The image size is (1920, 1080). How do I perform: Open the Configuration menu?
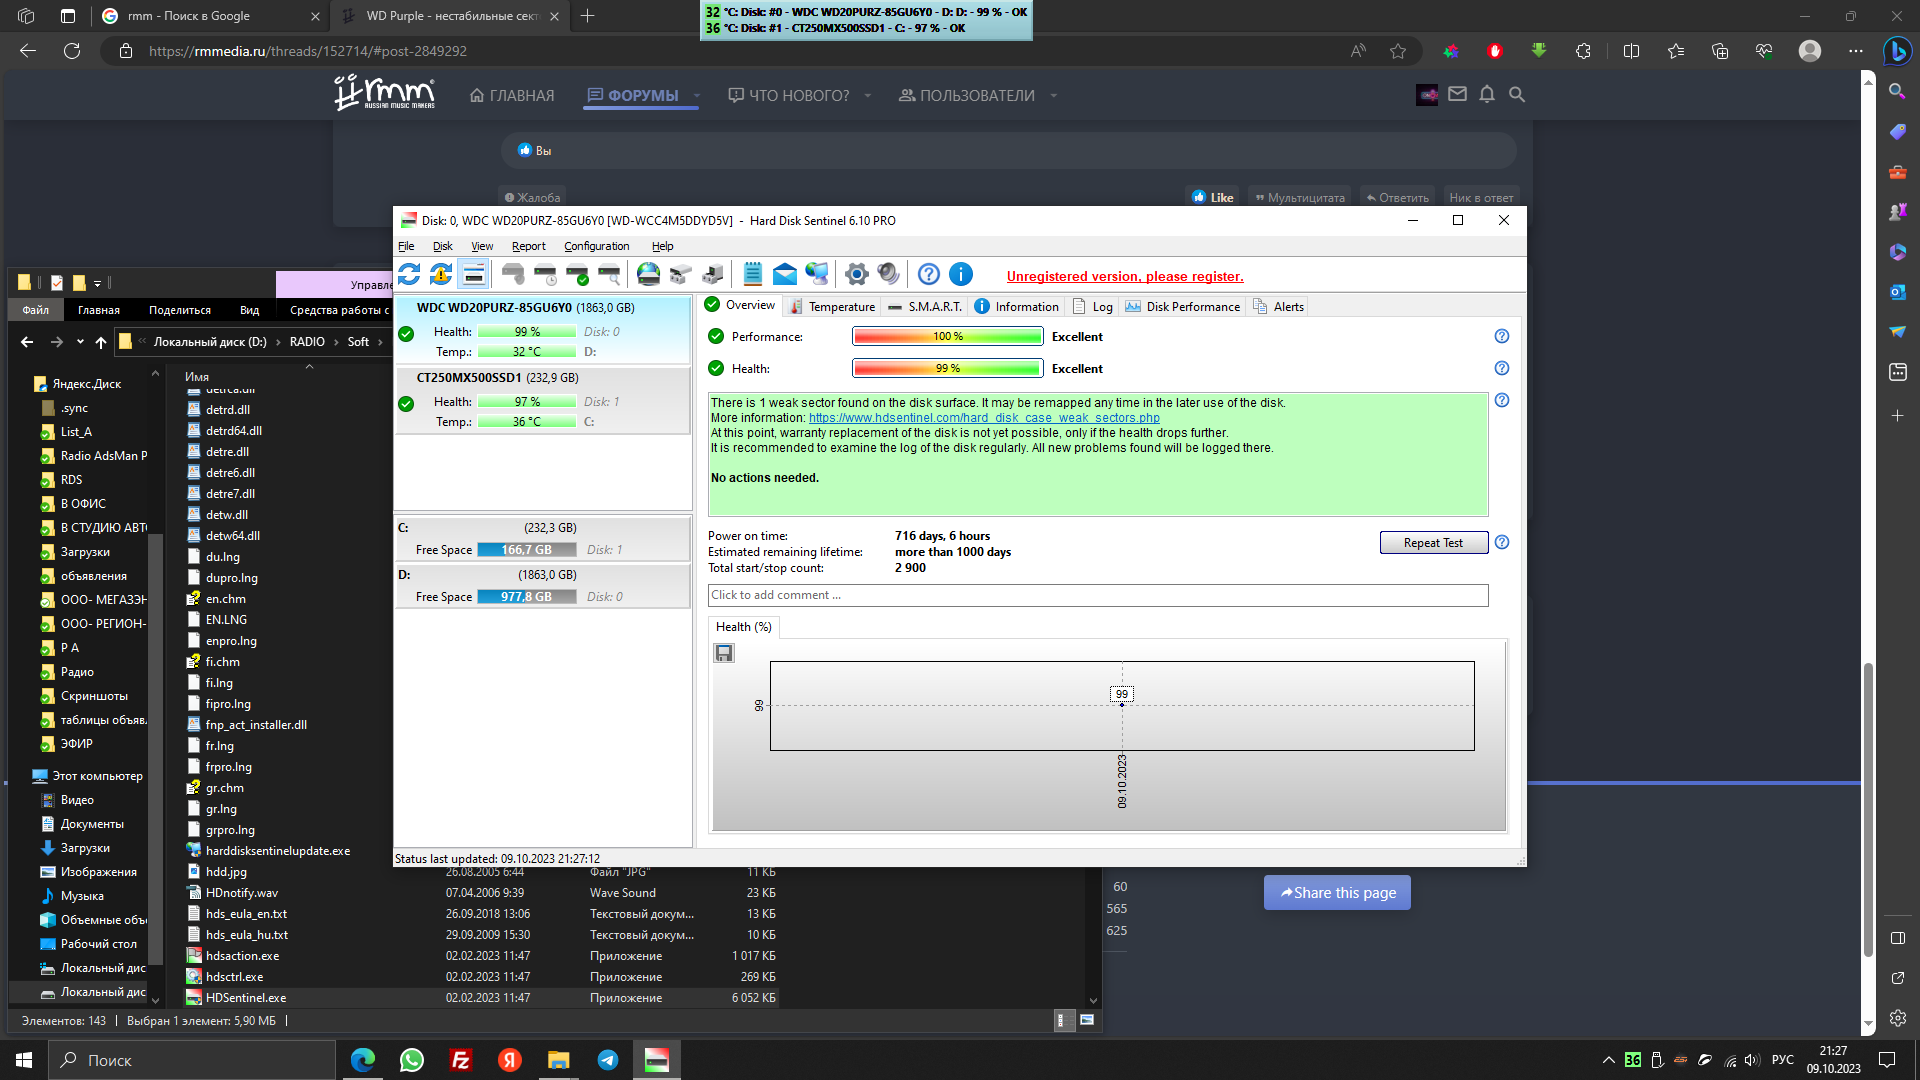pos(597,246)
